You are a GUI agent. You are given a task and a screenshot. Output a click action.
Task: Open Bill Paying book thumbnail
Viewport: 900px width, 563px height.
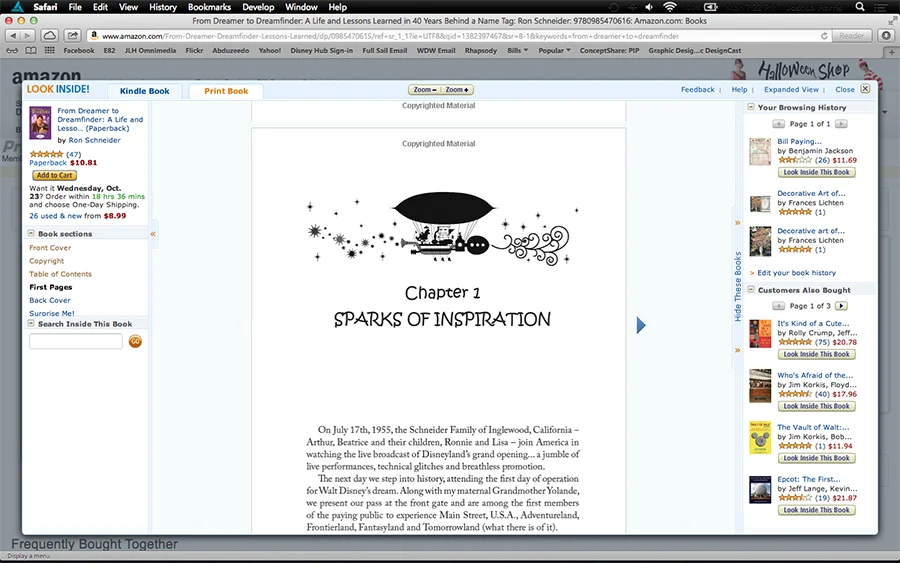[x=760, y=152]
